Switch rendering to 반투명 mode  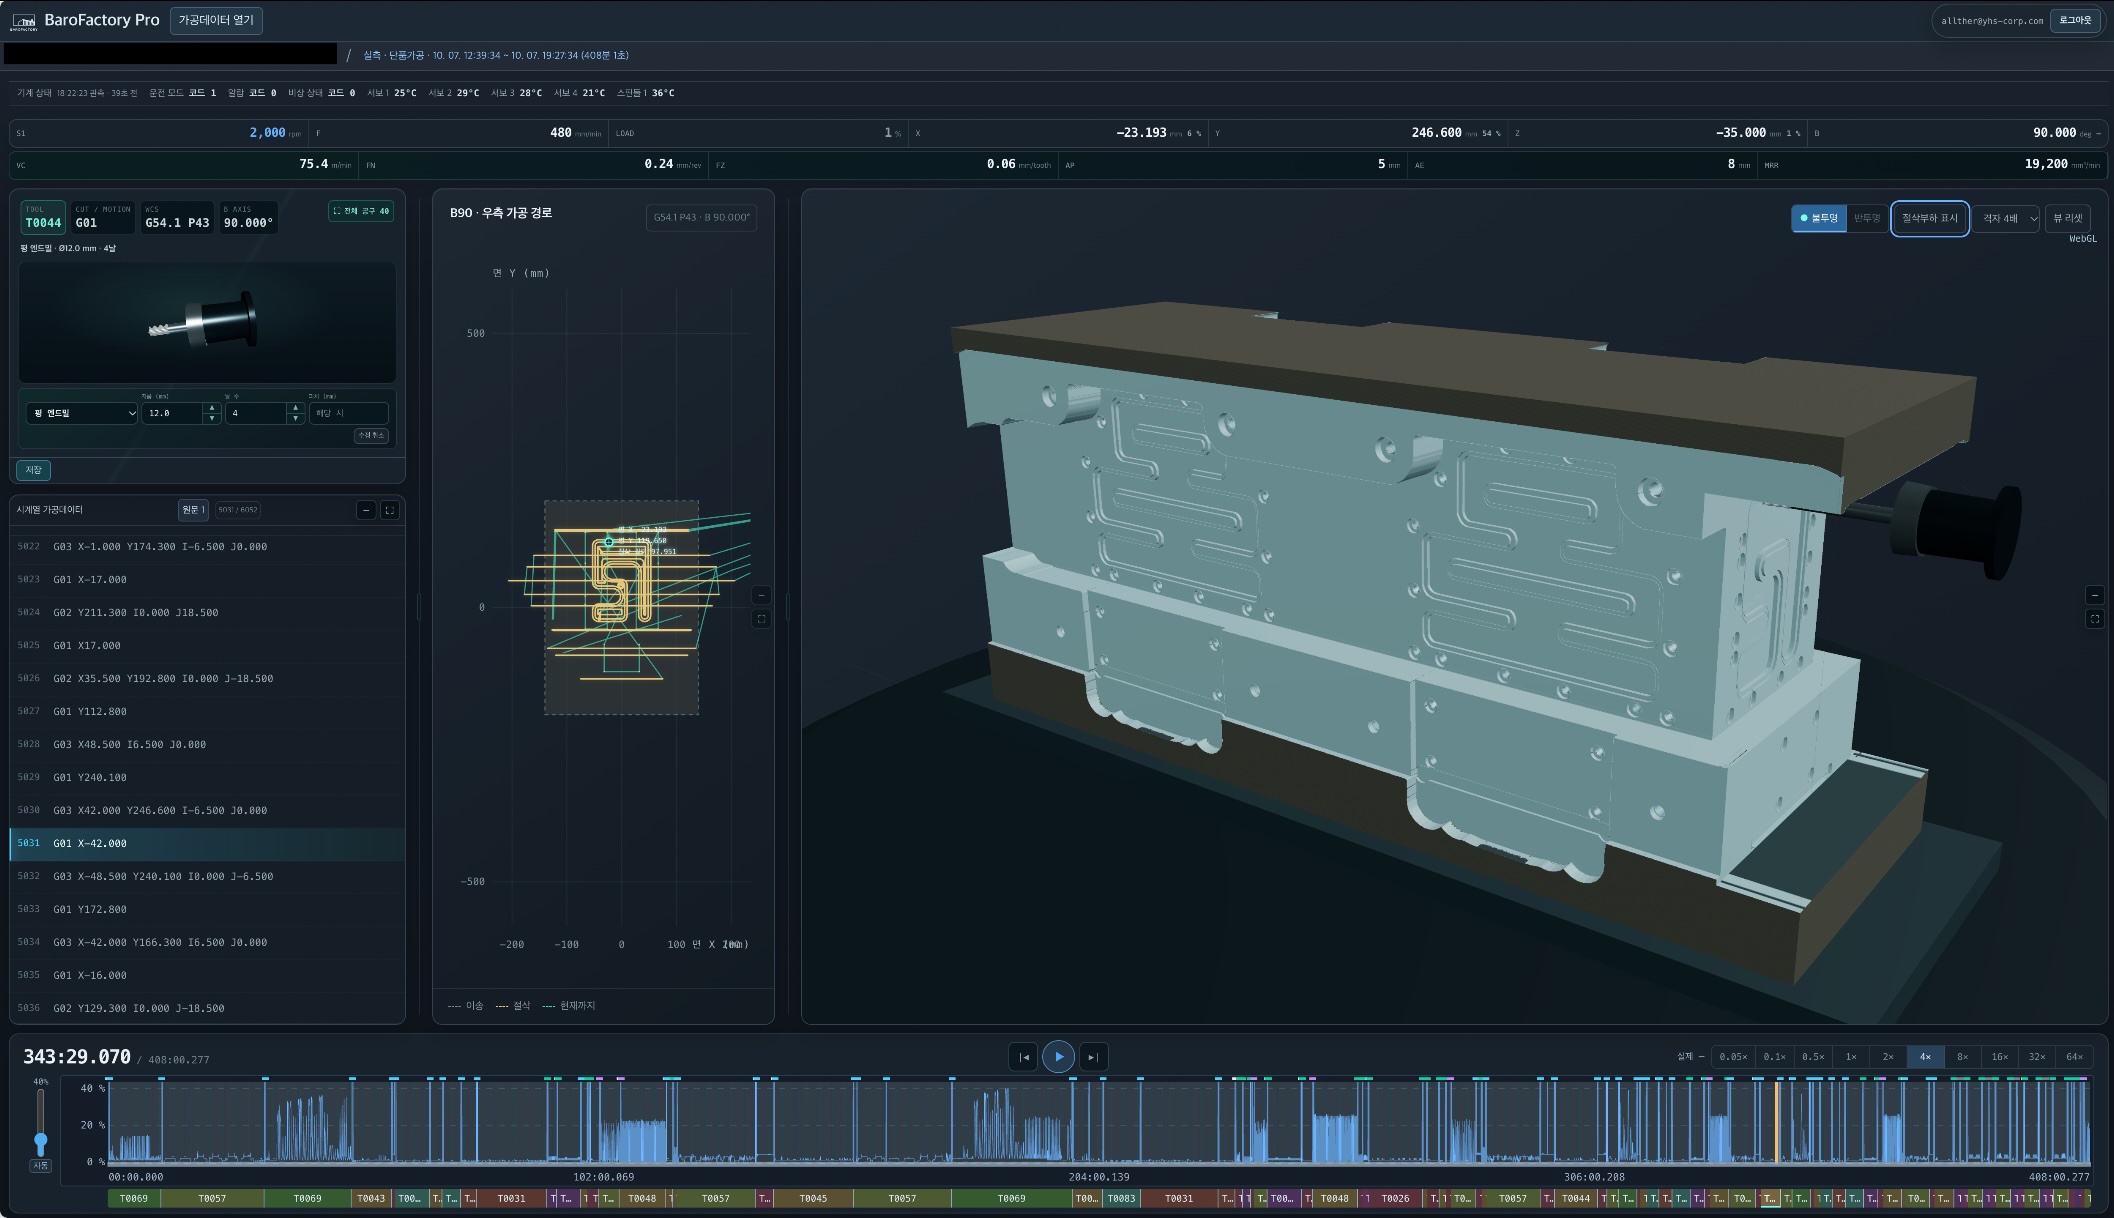coord(1866,218)
